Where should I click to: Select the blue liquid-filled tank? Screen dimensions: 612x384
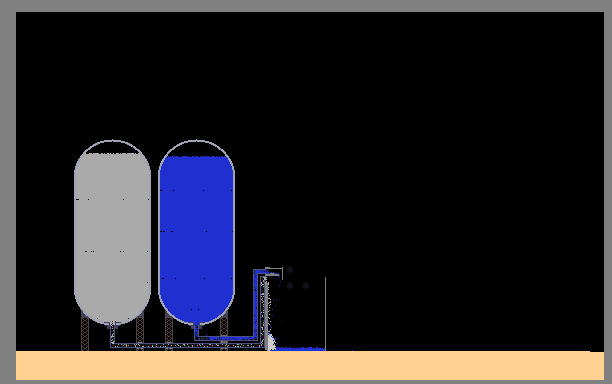click(x=196, y=232)
